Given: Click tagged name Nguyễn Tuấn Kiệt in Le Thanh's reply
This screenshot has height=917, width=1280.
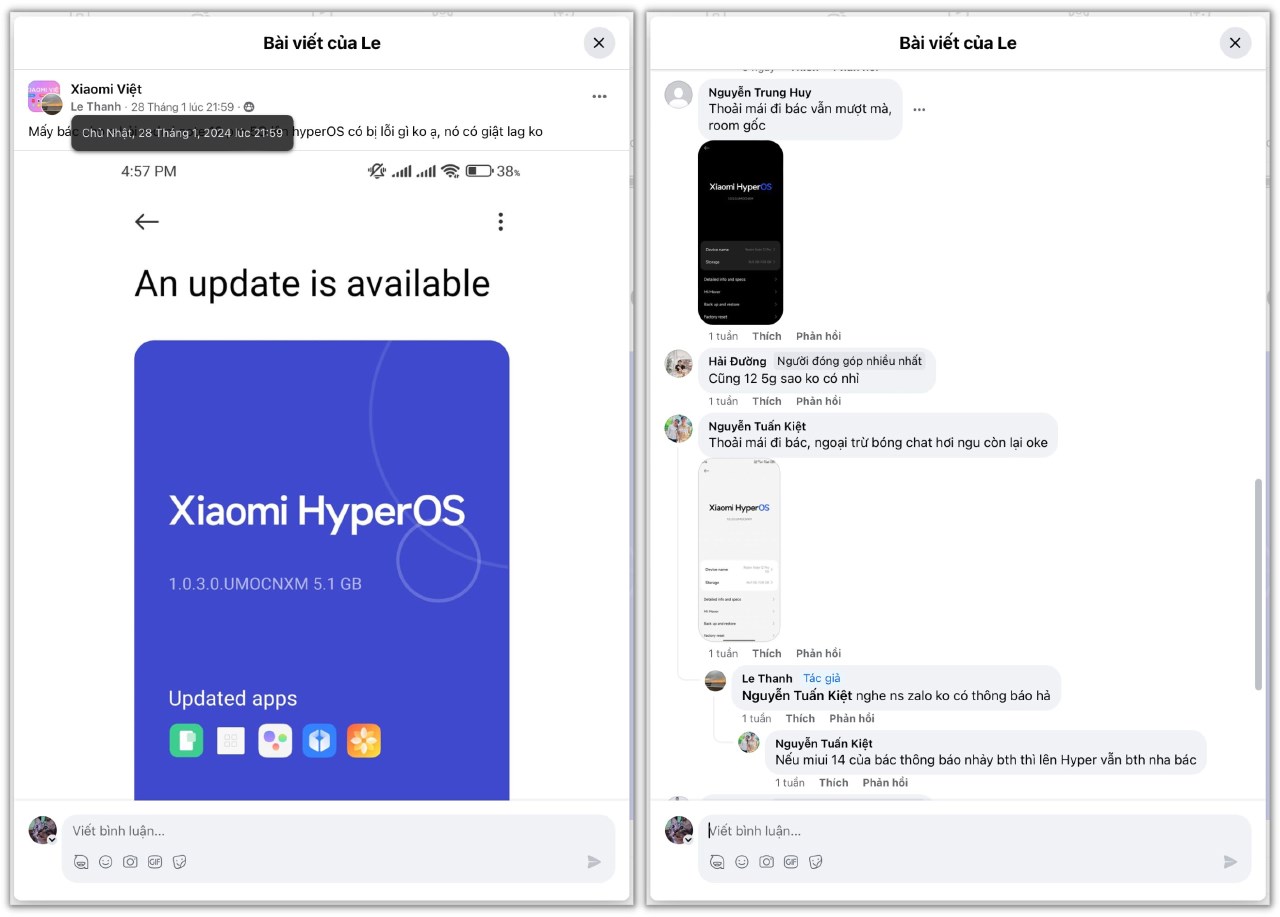Looking at the screenshot, I should click(797, 695).
